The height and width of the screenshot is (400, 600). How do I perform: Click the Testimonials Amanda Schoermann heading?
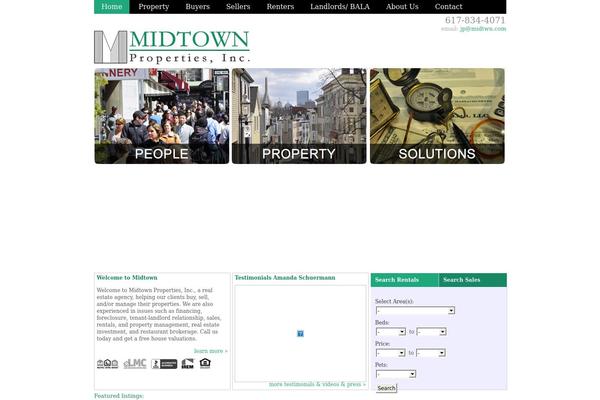285,278
